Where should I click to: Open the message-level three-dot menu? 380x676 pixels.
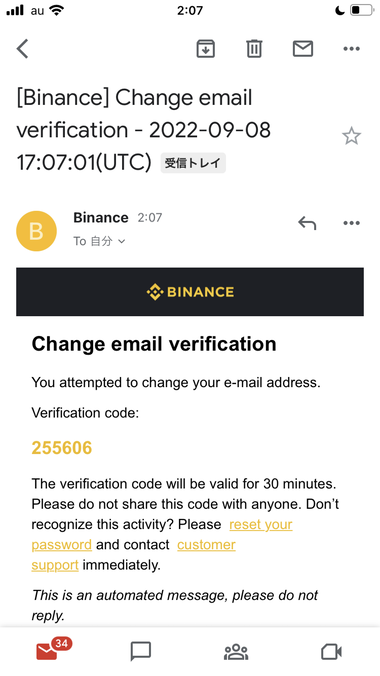tap(352, 223)
